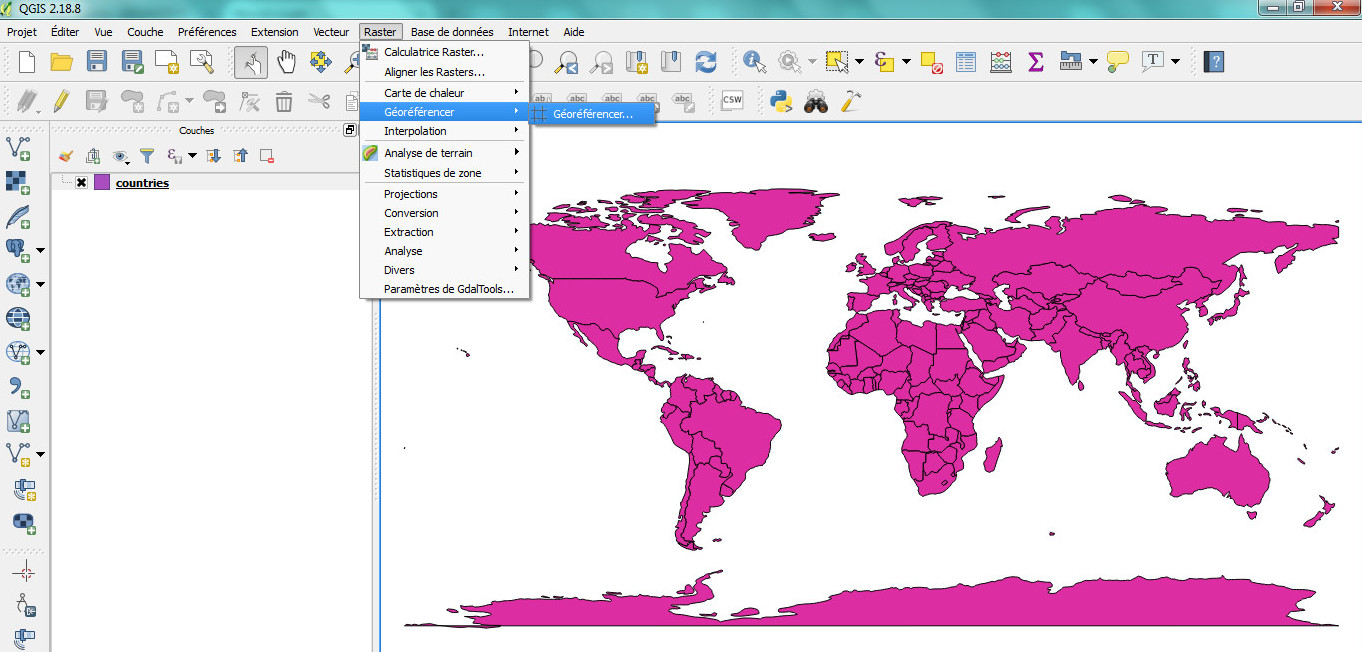Click the delete selected trash icon
1362x652 pixels.
[x=284, y=100]
